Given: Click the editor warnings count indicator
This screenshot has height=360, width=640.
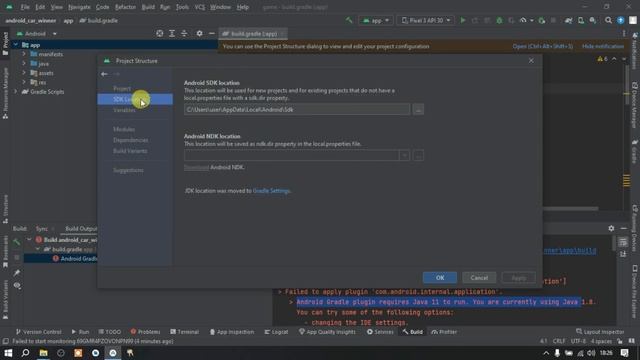Looking at the screenshot, I should tap(602, 59).
